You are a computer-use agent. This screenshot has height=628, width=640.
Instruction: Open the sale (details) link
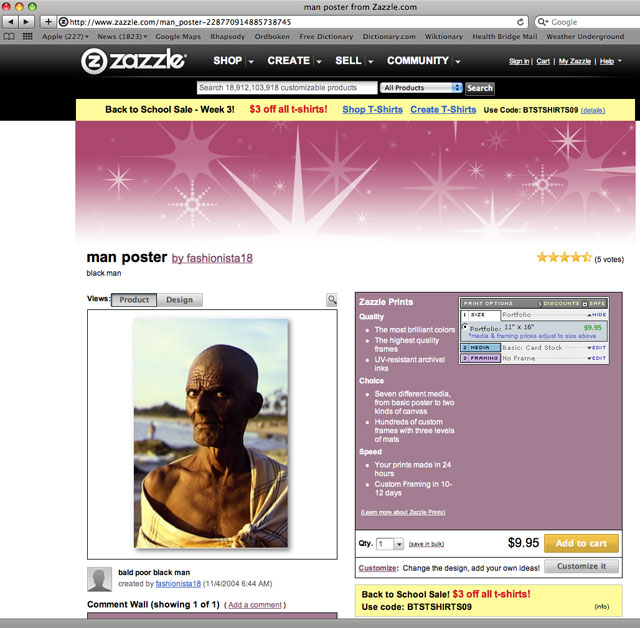click(593, 110)
